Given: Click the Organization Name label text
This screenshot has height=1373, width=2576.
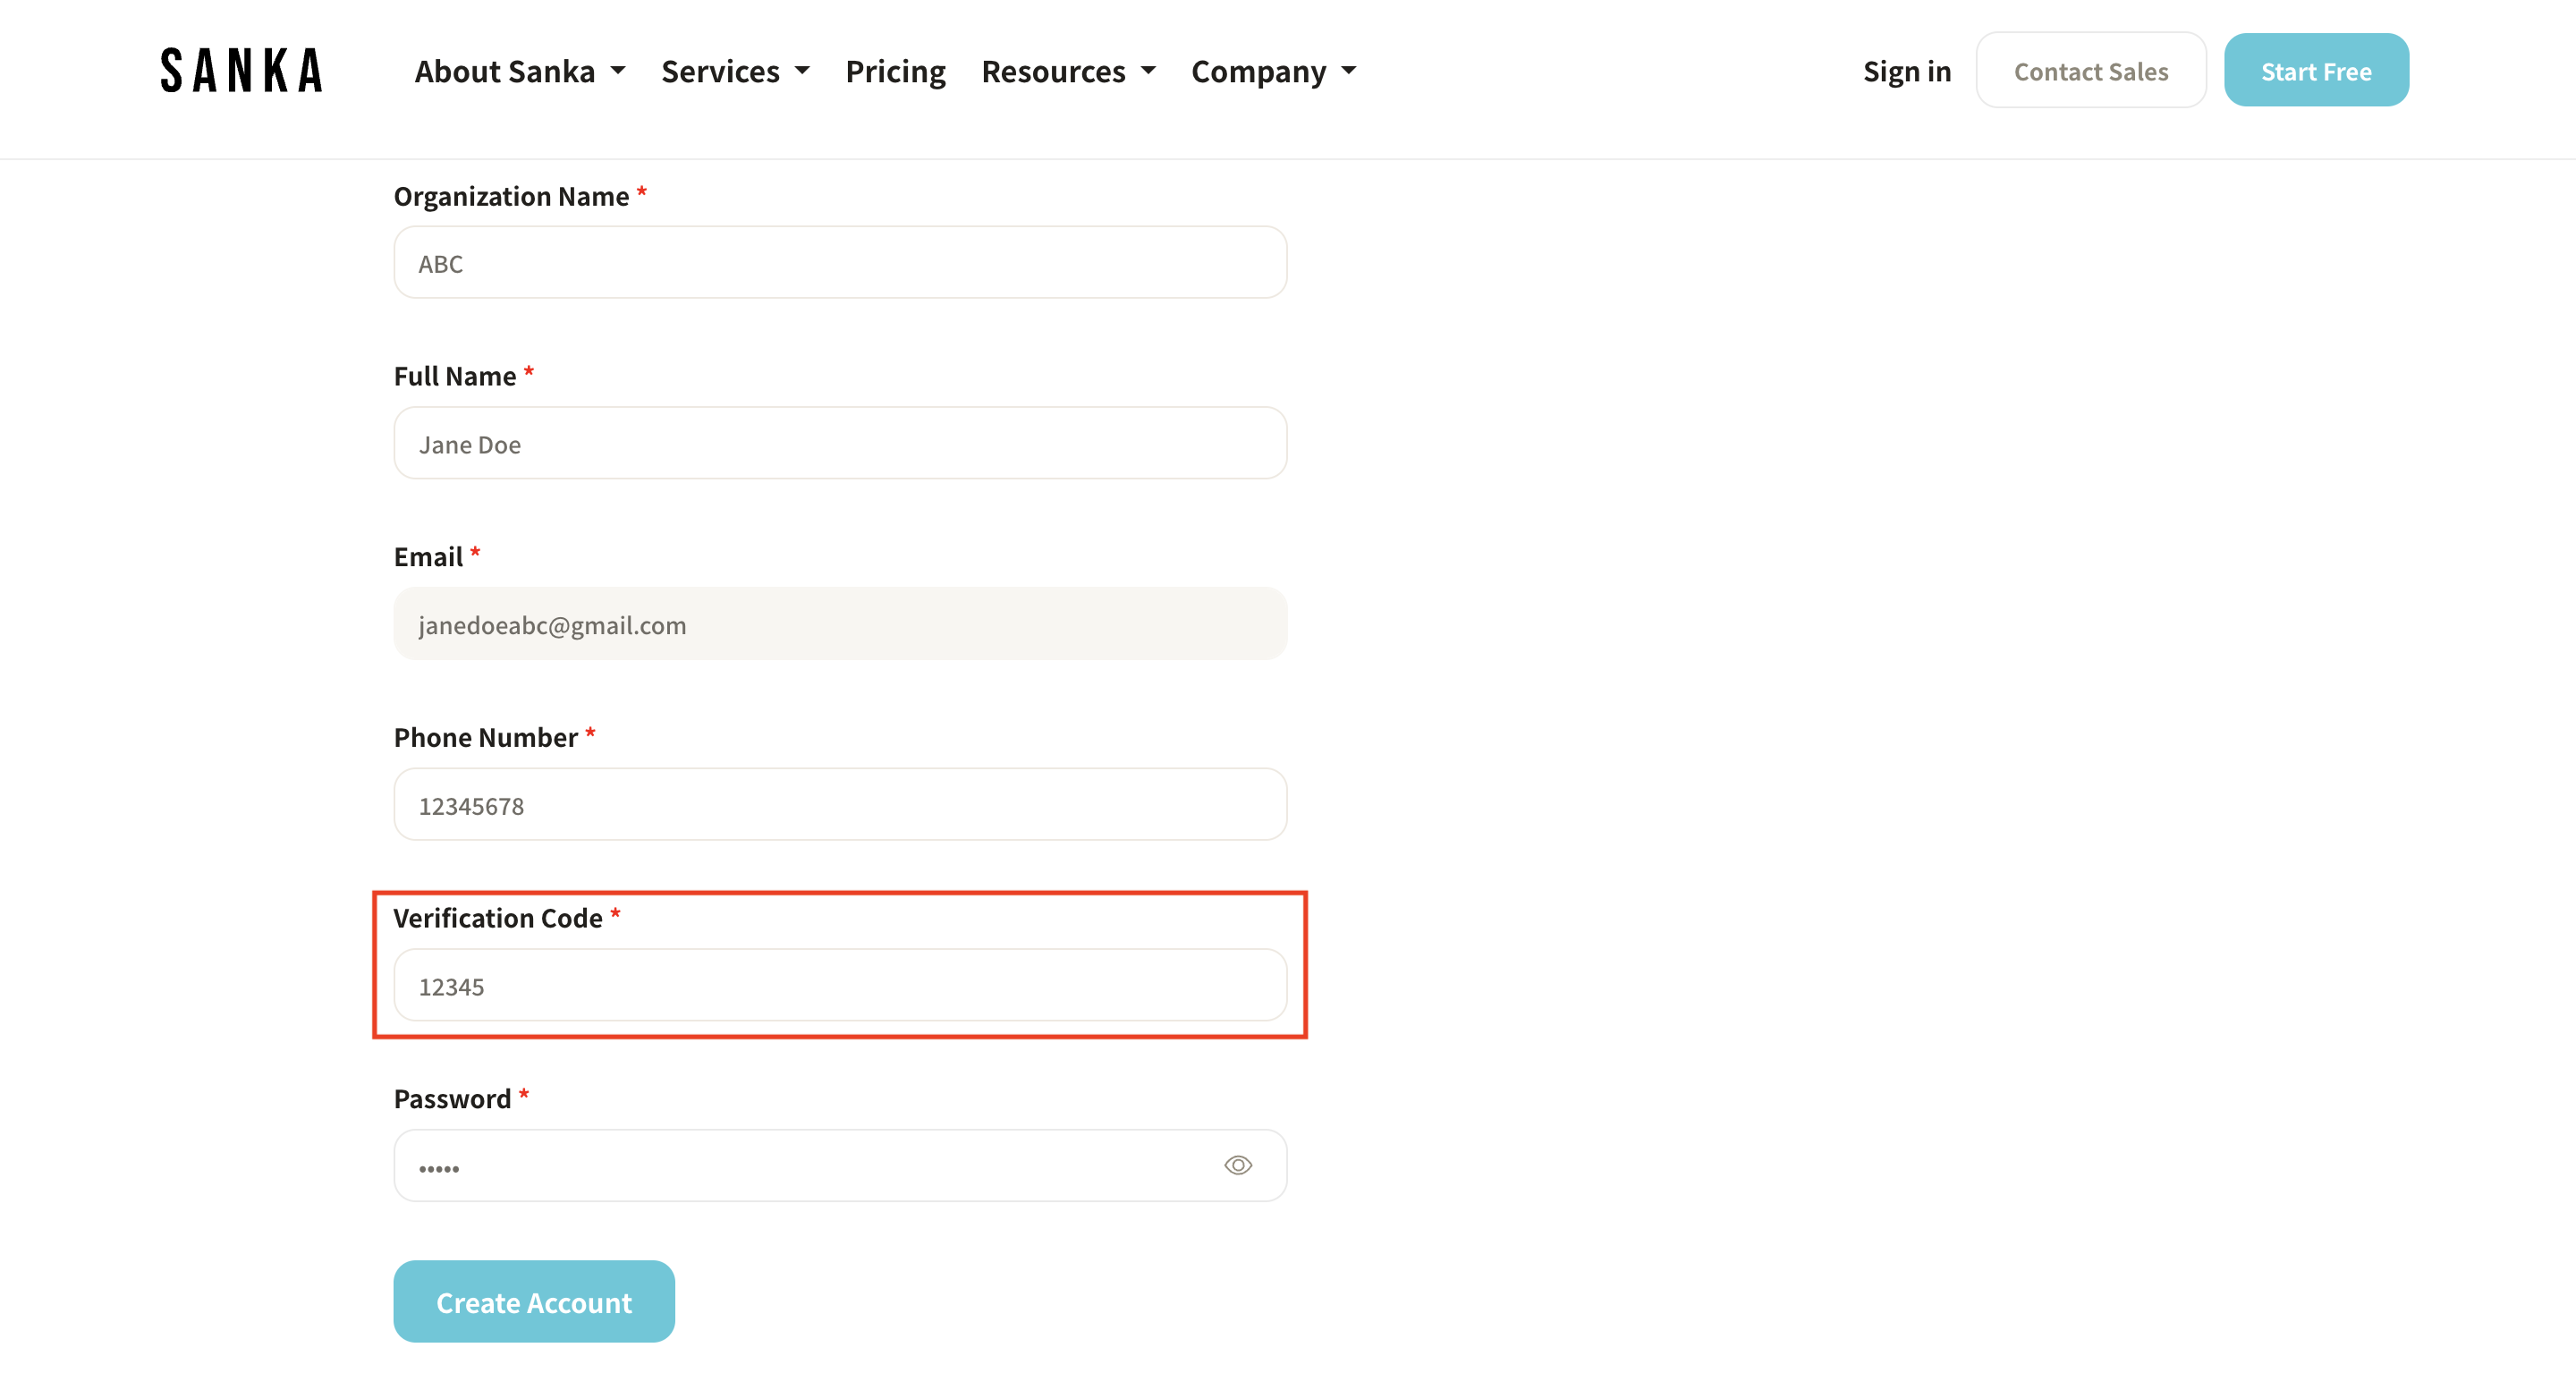Looking at the screenshot, I should pos(511,196).
